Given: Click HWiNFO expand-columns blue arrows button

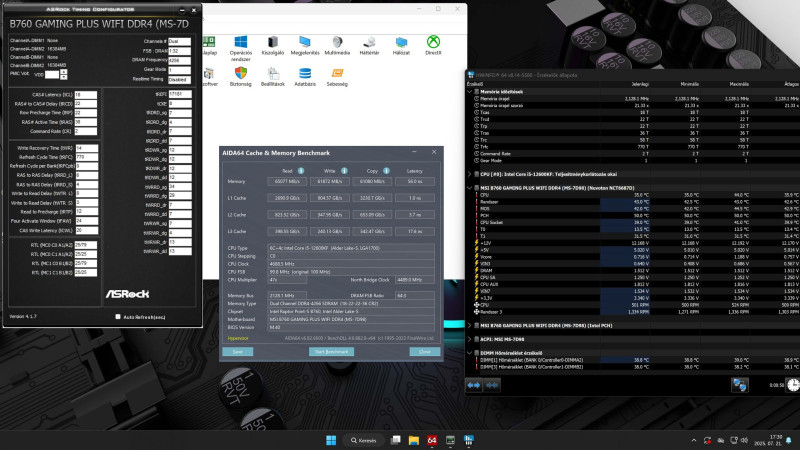Looking at the screenshot, I should [x=474, y=385].
